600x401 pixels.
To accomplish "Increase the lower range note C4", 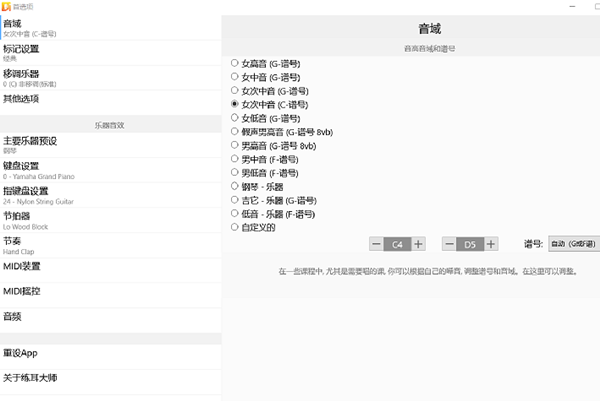I will click(x=419, y=243).
